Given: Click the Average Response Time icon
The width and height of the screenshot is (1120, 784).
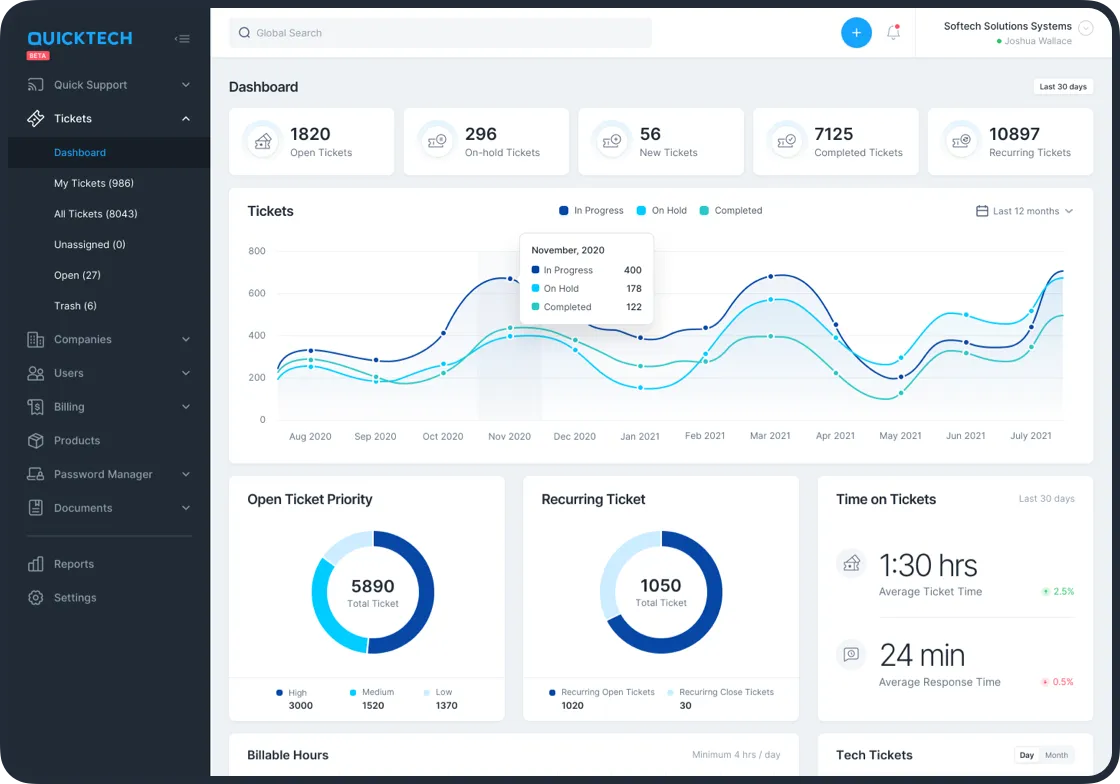Looking at the screenshot, I should 851,654.
